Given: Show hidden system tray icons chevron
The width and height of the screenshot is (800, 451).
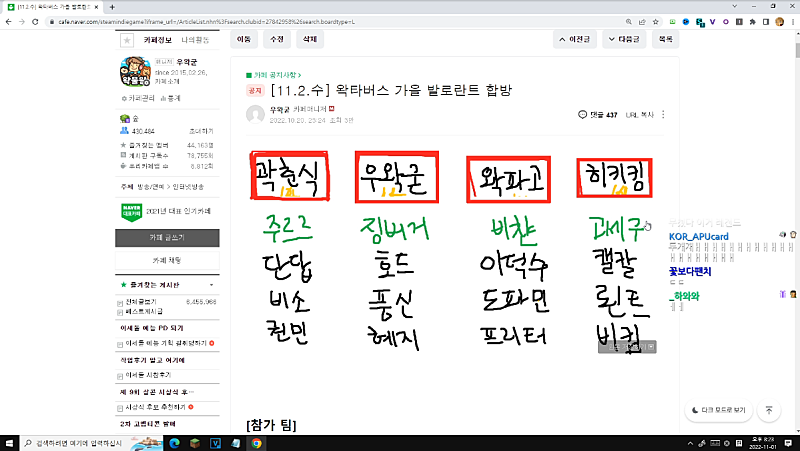Looking at the screenshot, I should tap(690, 443).
